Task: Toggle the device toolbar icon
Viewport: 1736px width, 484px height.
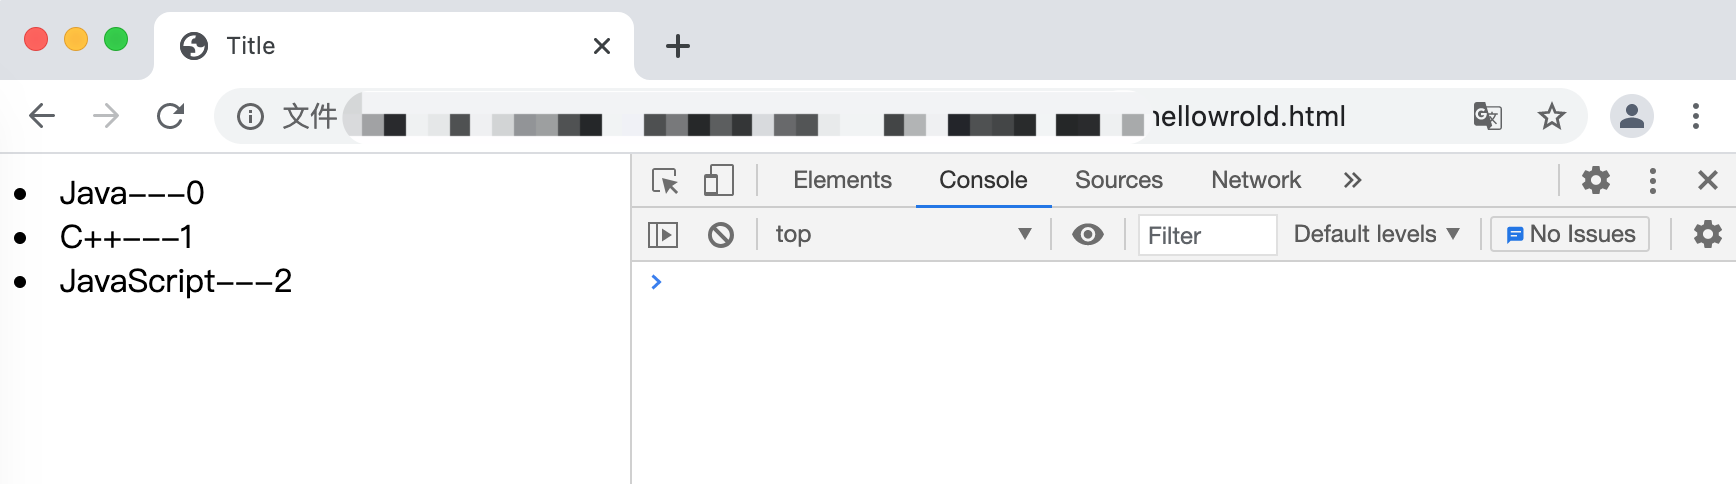Action: (718, 181)
